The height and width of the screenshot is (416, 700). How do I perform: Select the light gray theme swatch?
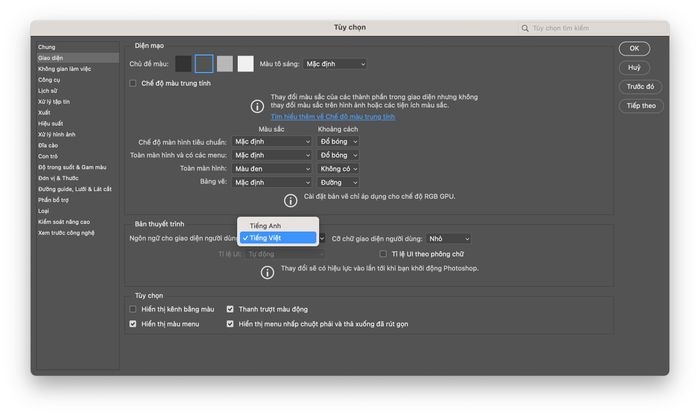click(225, 64)
